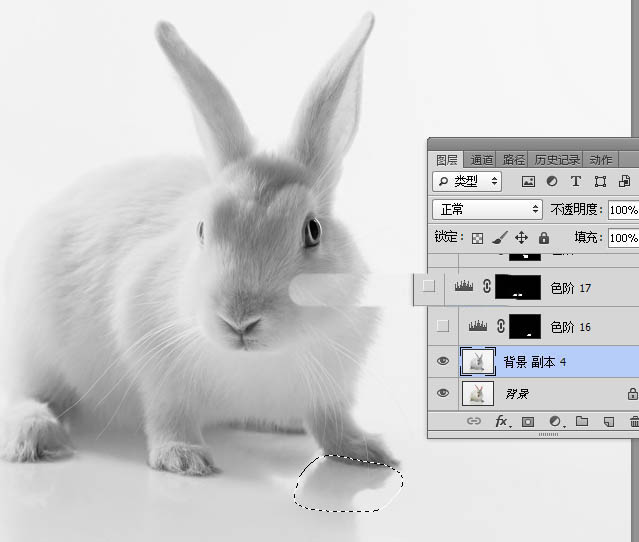Click the lock icon on 背景 layer
639x542 pixels.
click(x=632, y=394)
